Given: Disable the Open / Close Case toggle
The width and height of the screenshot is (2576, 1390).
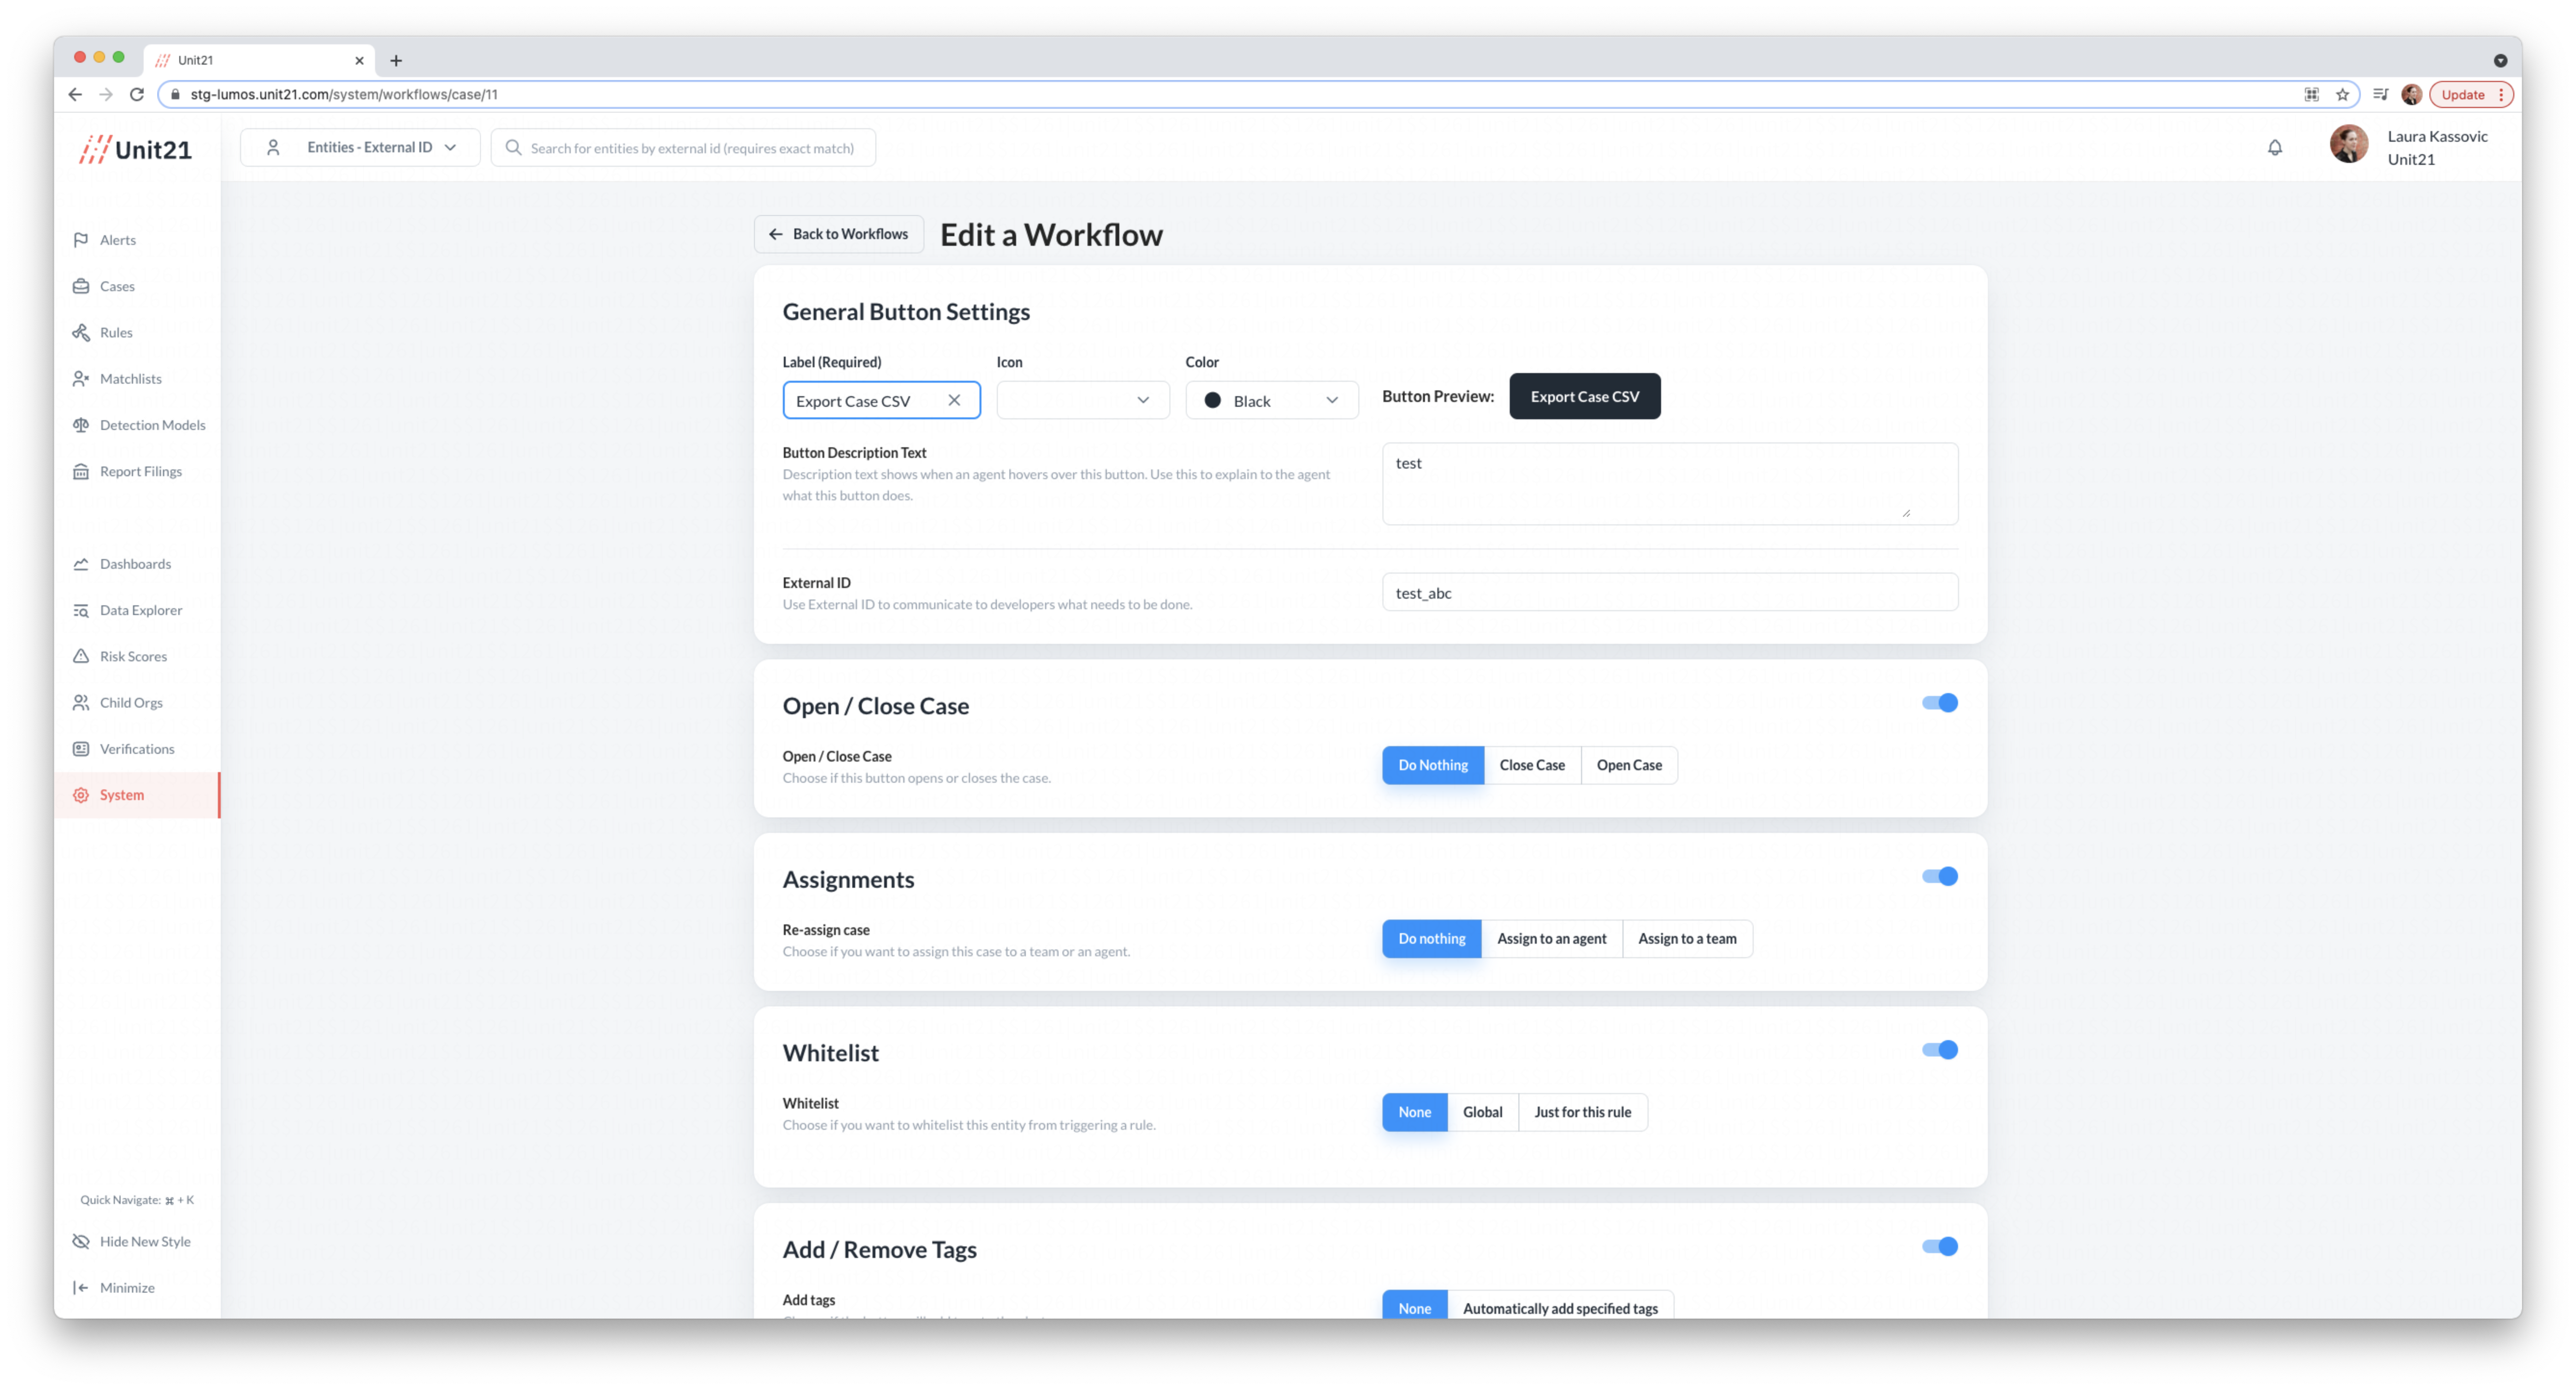Looking at the screenshot, I should [1939, 703].
